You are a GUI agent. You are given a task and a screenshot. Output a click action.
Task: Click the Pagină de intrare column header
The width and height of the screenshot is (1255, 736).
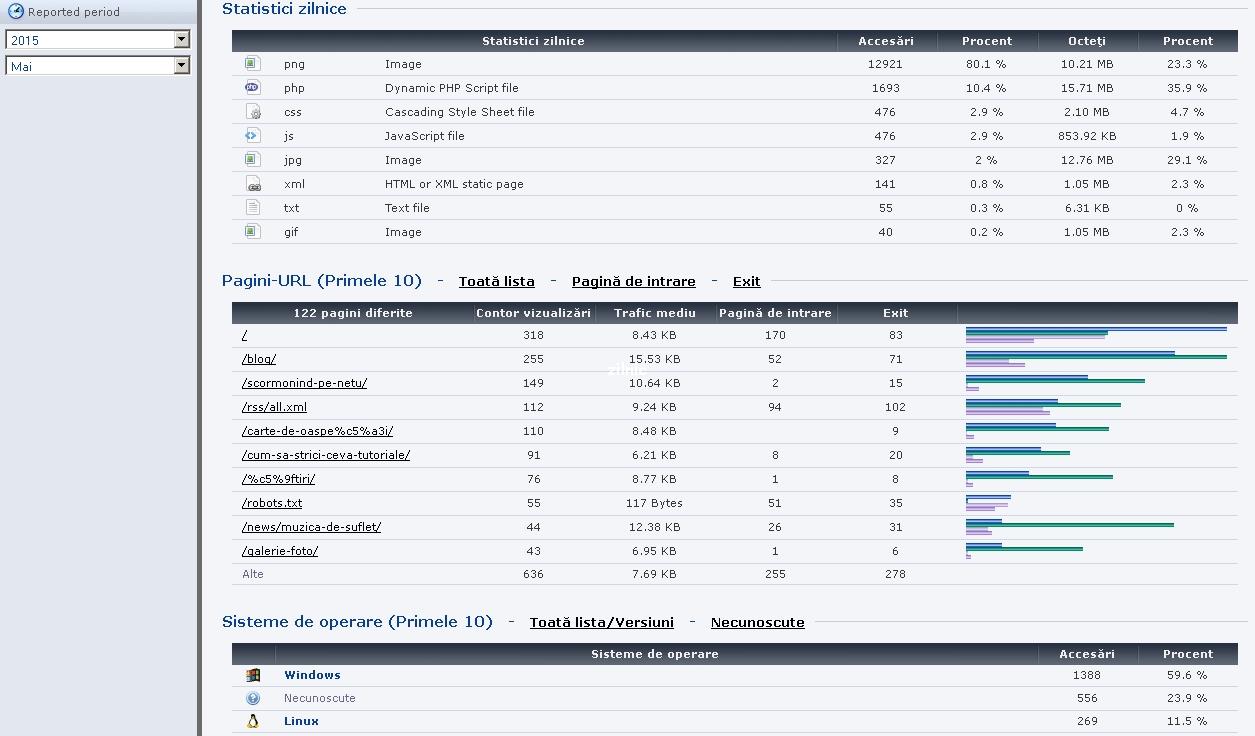pyautogui.click(x=775, y=313)
